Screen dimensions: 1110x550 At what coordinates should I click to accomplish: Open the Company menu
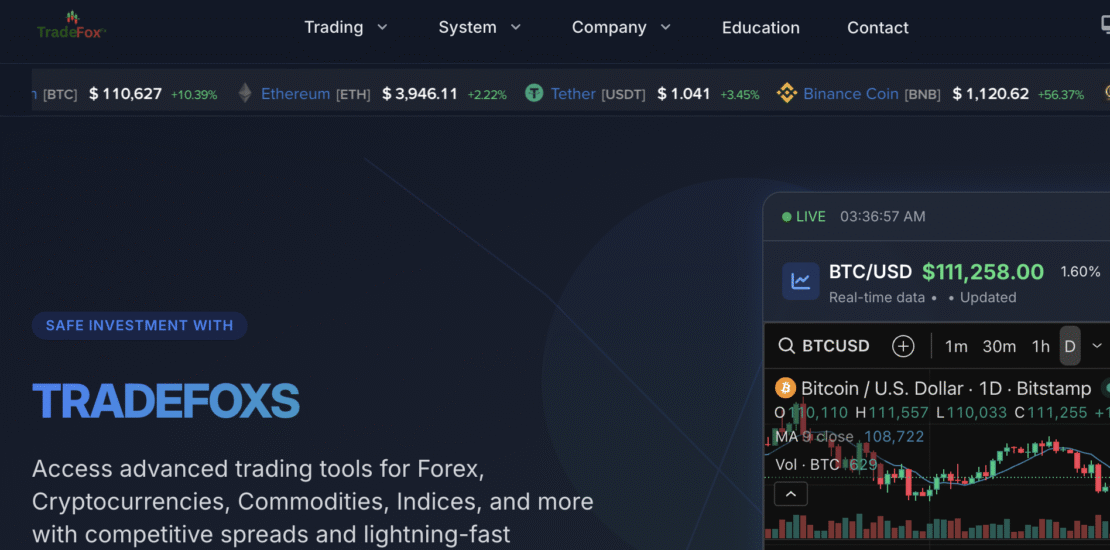coord(609,28)
